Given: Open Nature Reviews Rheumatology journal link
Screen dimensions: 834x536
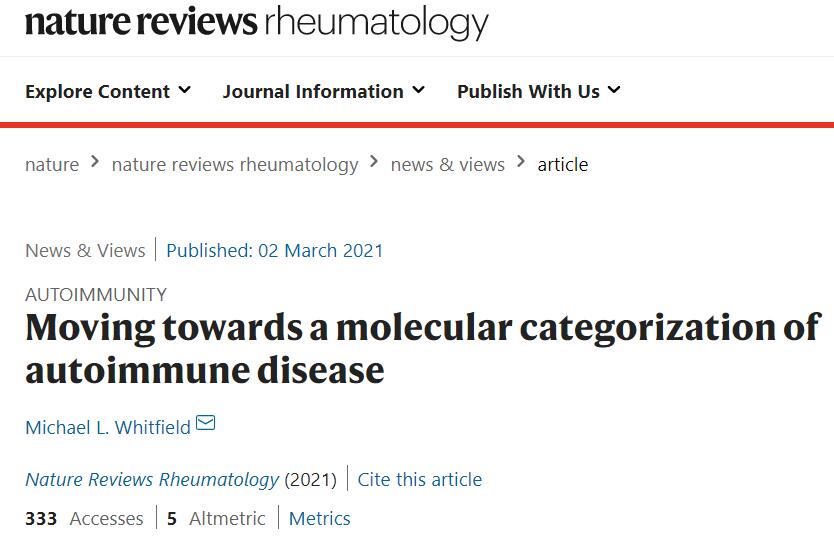Looking at the screenshot, I should [152, 480].
